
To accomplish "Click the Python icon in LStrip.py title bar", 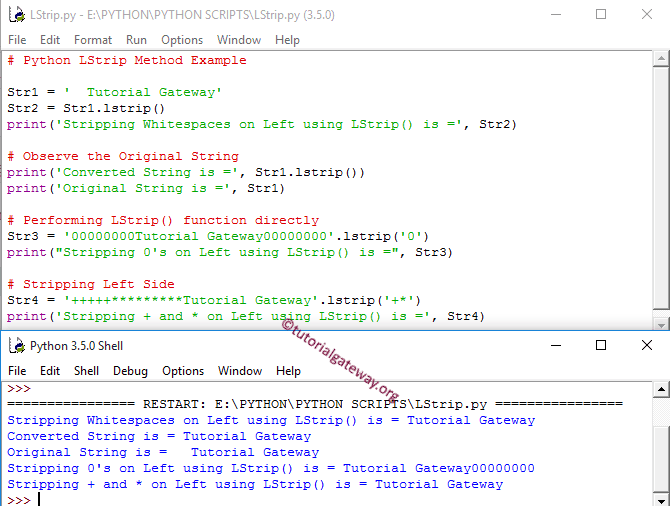I will (17, 15).
